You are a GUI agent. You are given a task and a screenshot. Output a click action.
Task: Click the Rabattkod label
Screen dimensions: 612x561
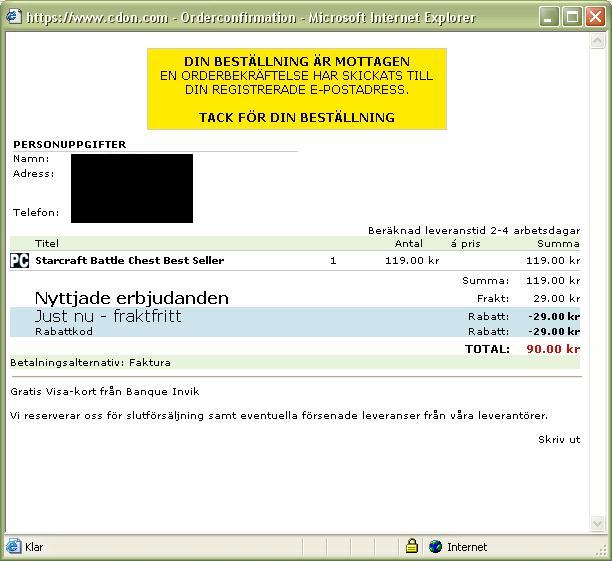tap(64, 331)
